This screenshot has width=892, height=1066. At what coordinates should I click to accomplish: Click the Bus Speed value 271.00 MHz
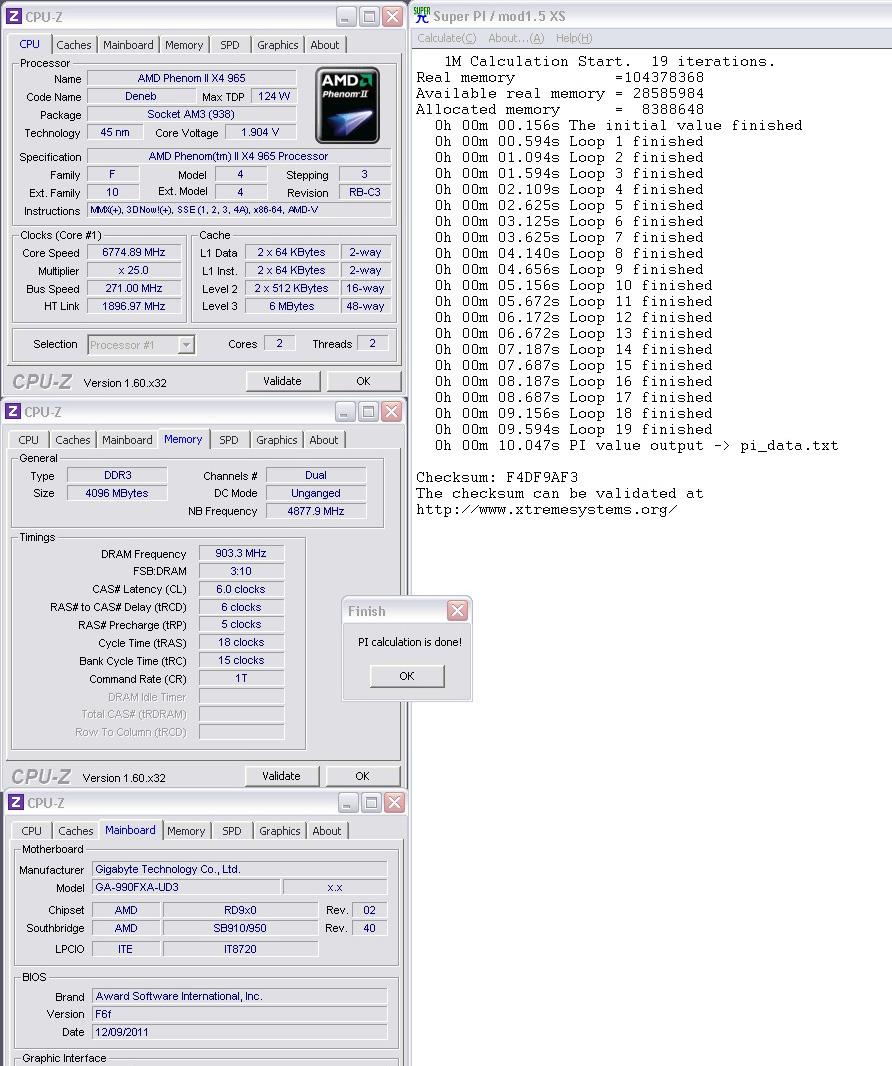tap(134, 288)
